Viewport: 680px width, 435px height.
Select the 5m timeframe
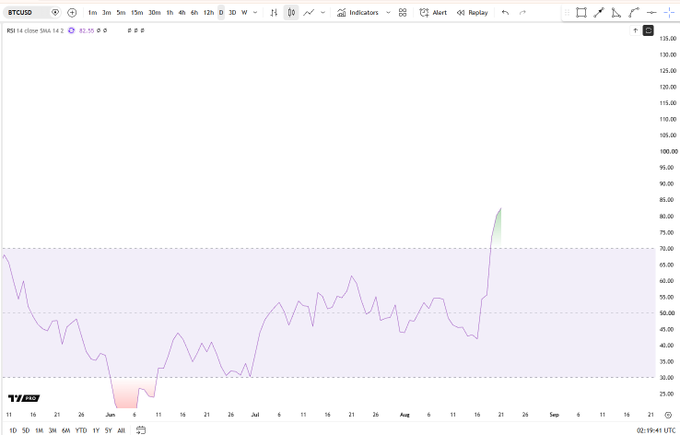pos(121,13)
